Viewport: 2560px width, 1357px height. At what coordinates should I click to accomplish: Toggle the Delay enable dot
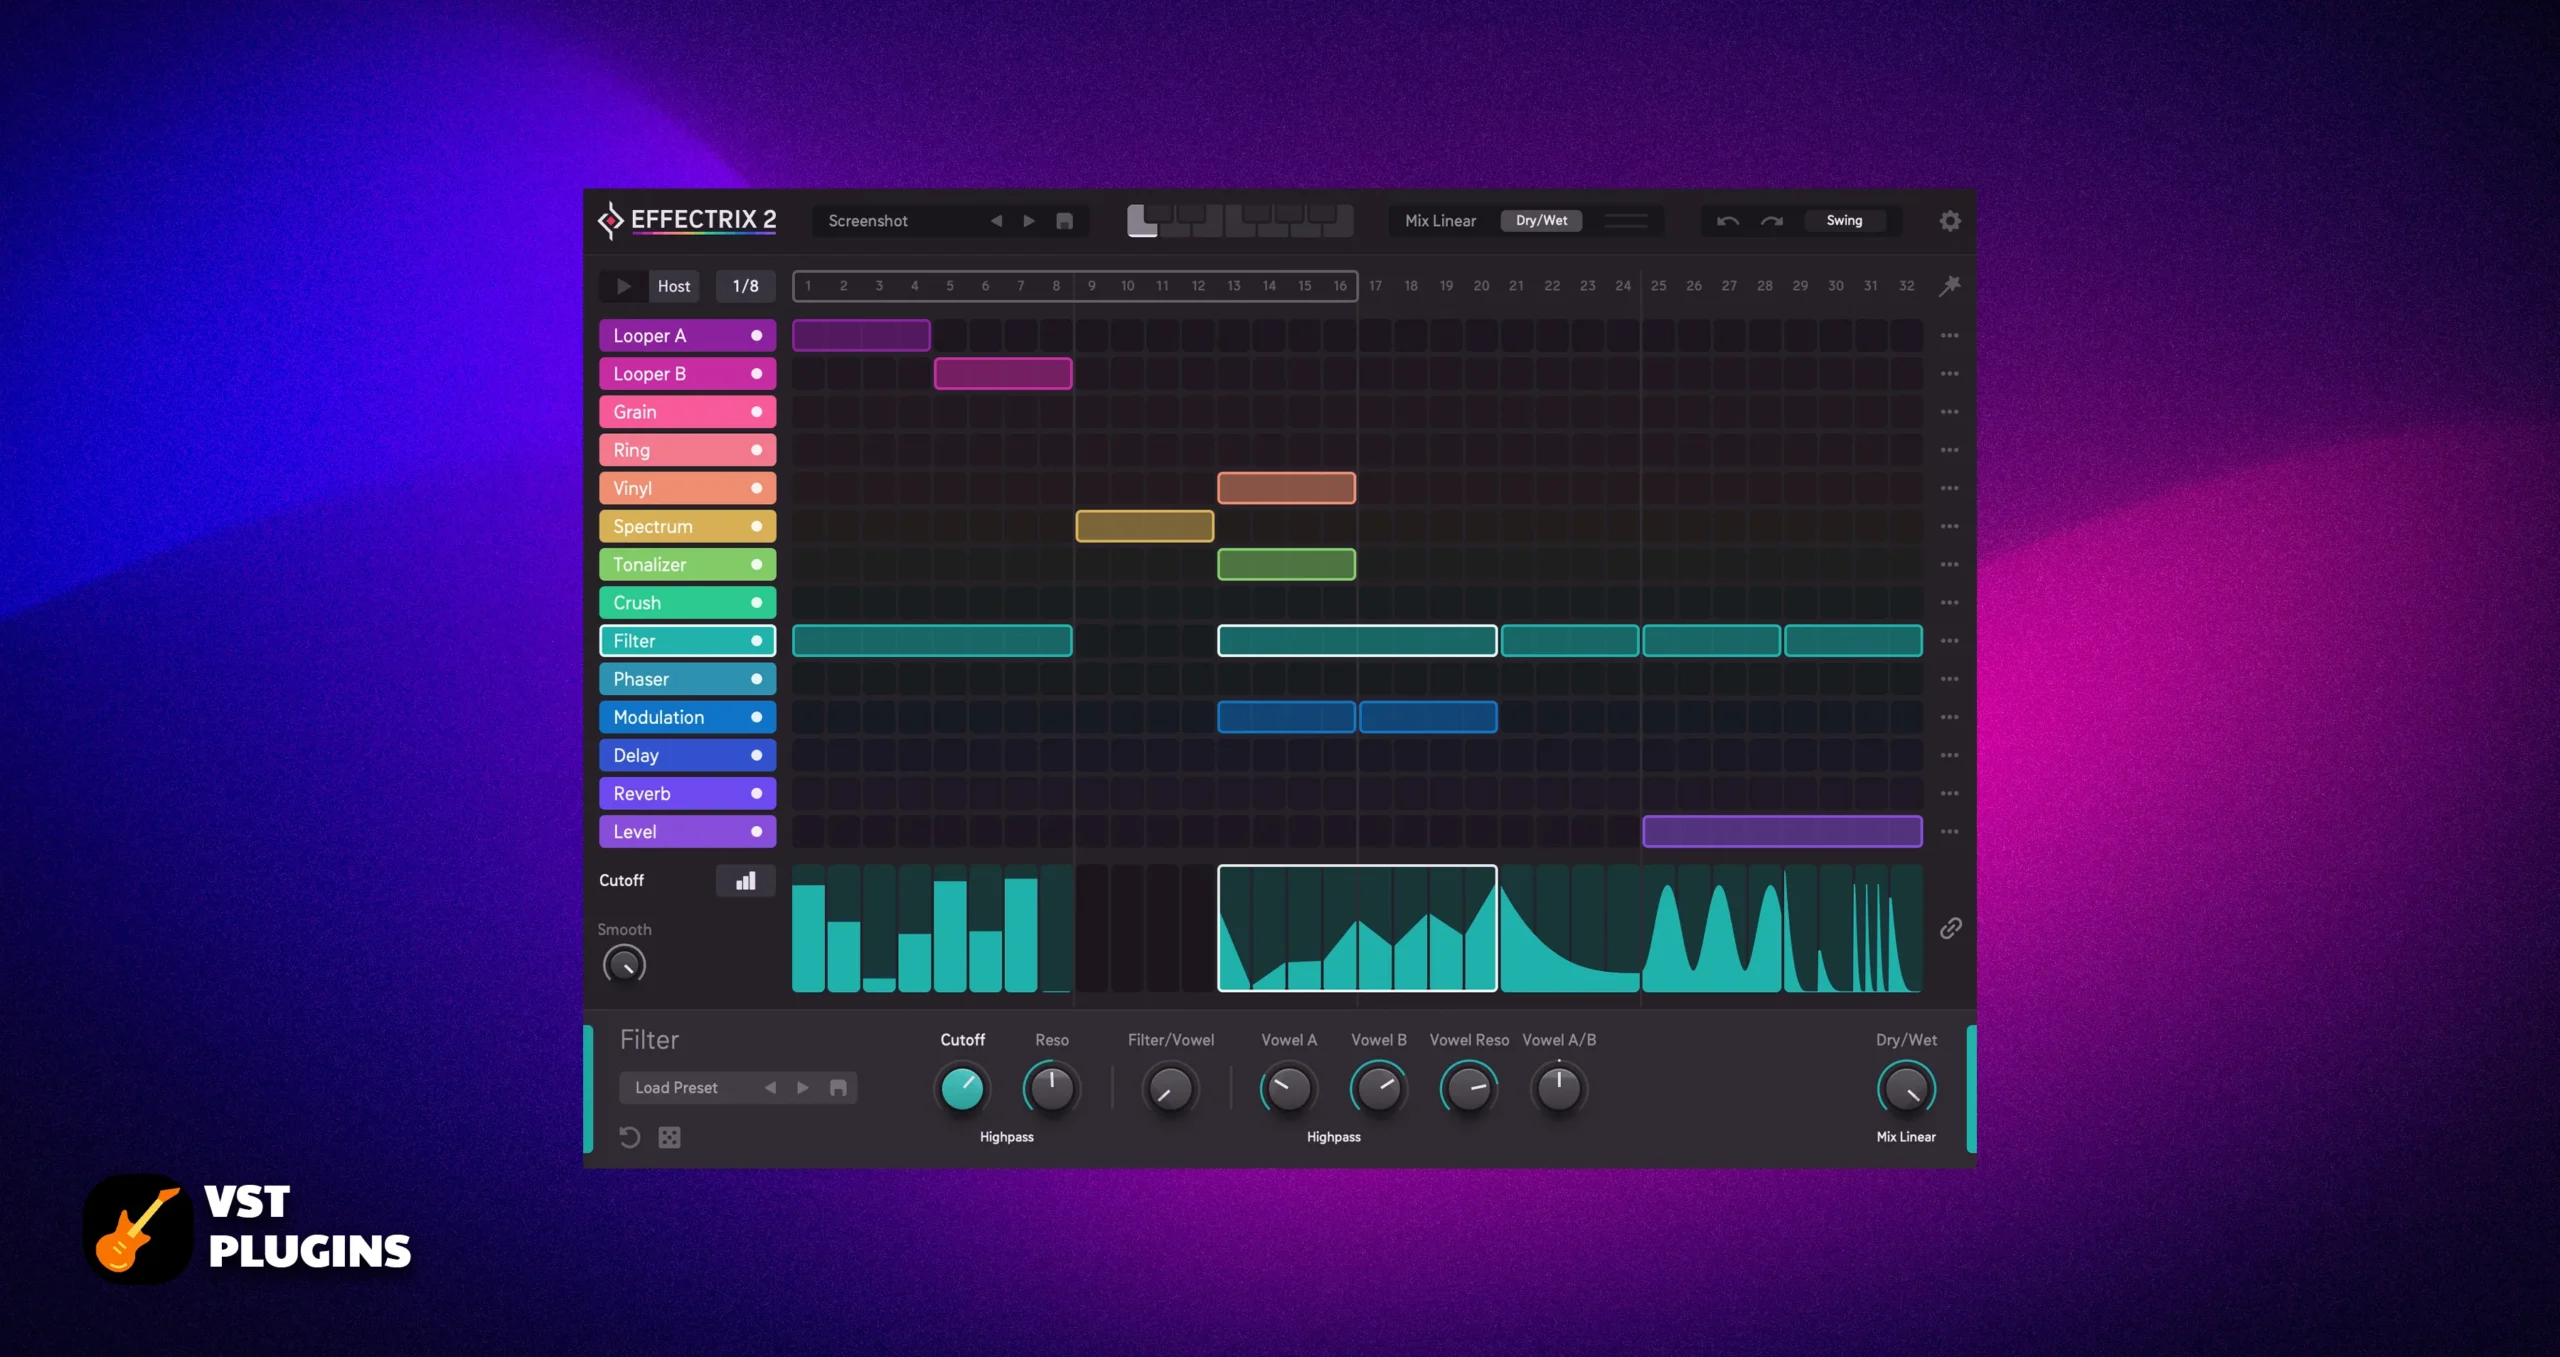pyautogui.click(x=756, y=756)
